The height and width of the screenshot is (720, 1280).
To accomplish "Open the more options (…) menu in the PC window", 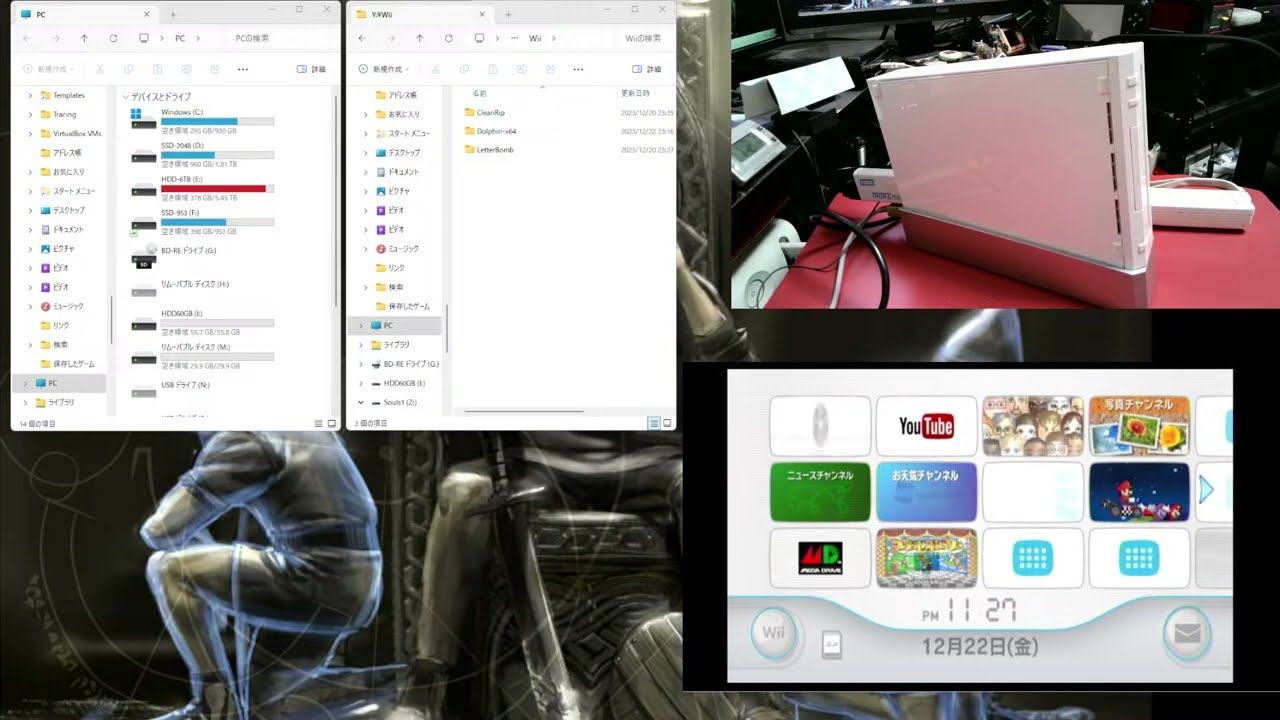I will 243,69.
